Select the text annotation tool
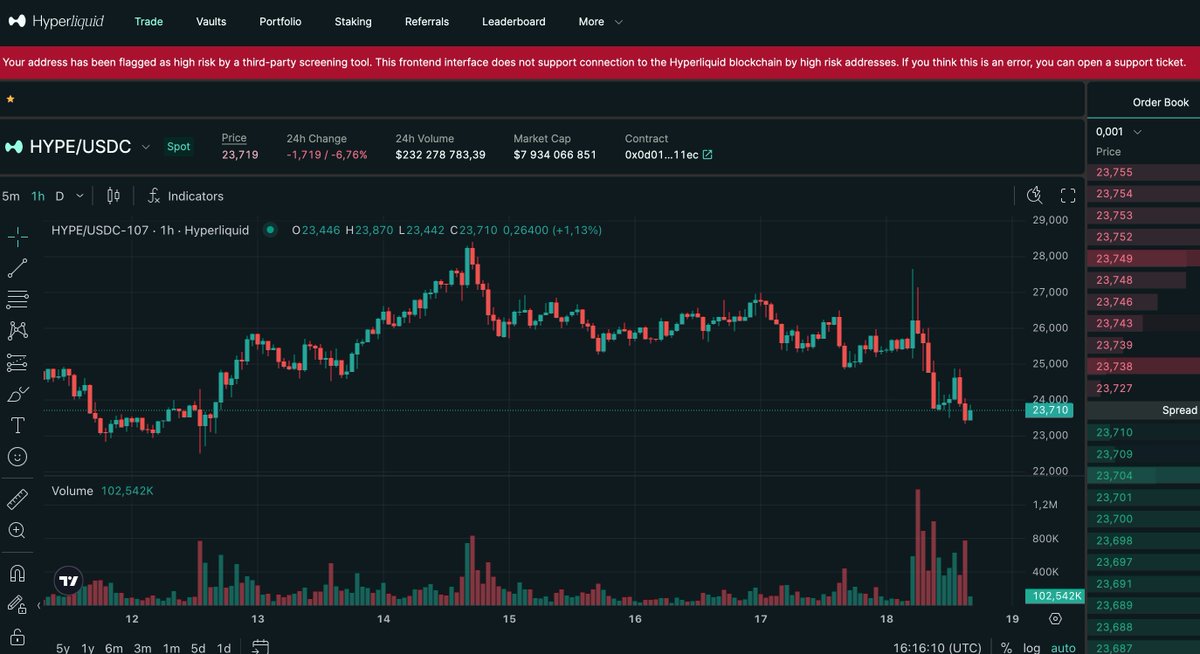The image size is (1200, 654). 17,425
